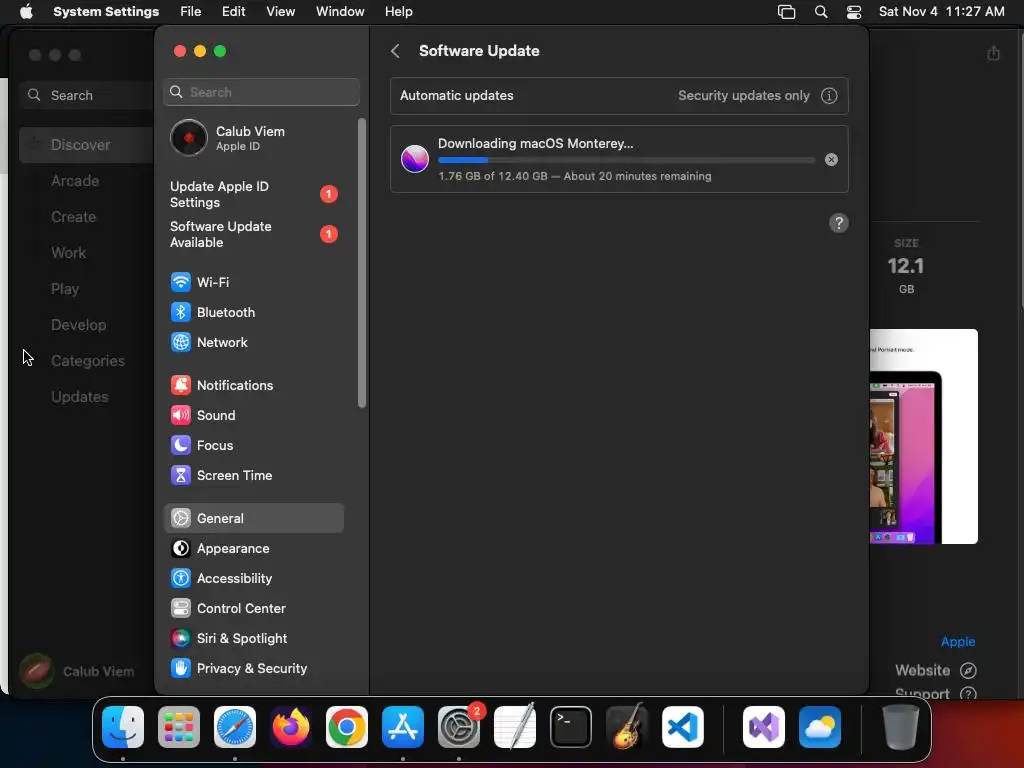The height and width of the screenshot is (768, 1024).
Task: Open TextEdit from the Dock
Action: point(515,727)
